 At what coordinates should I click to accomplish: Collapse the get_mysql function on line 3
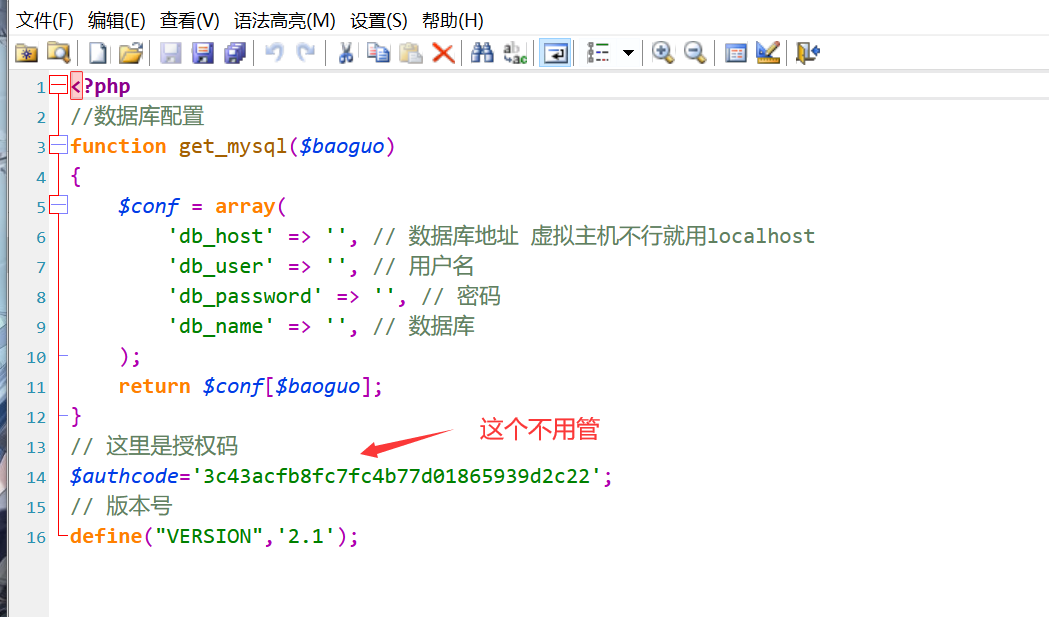(x=58, y=146)
